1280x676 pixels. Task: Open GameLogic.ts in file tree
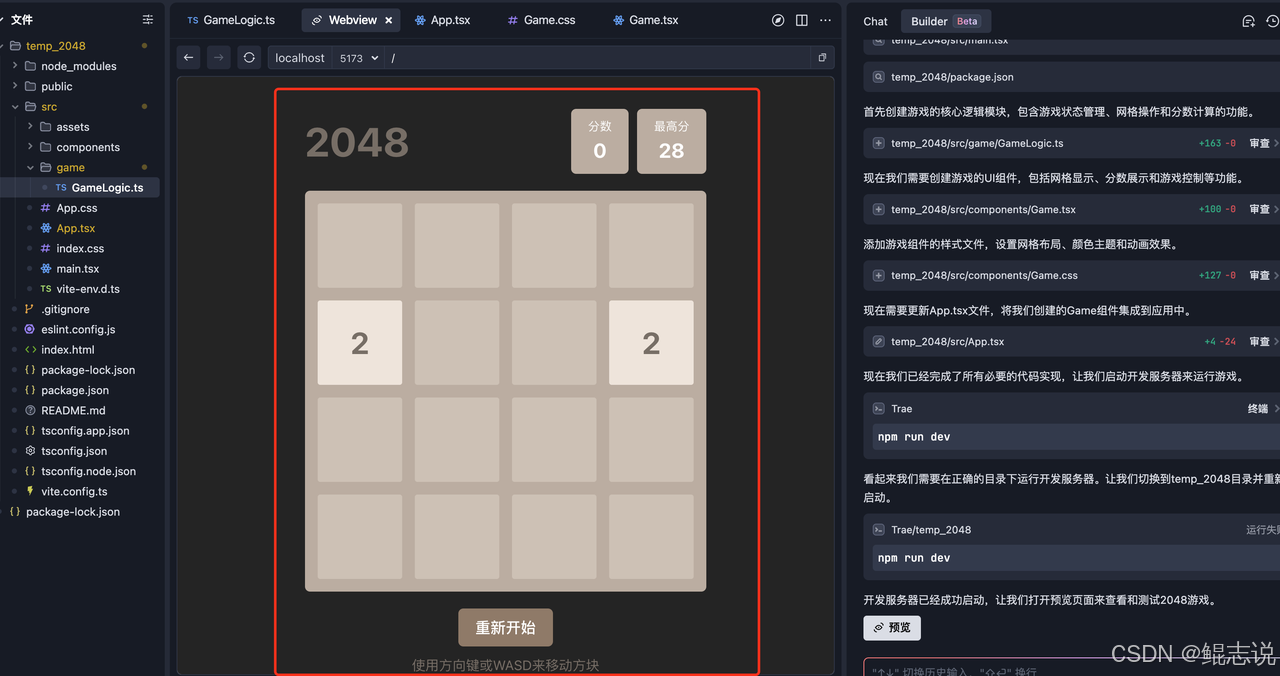tap(107, 188)
